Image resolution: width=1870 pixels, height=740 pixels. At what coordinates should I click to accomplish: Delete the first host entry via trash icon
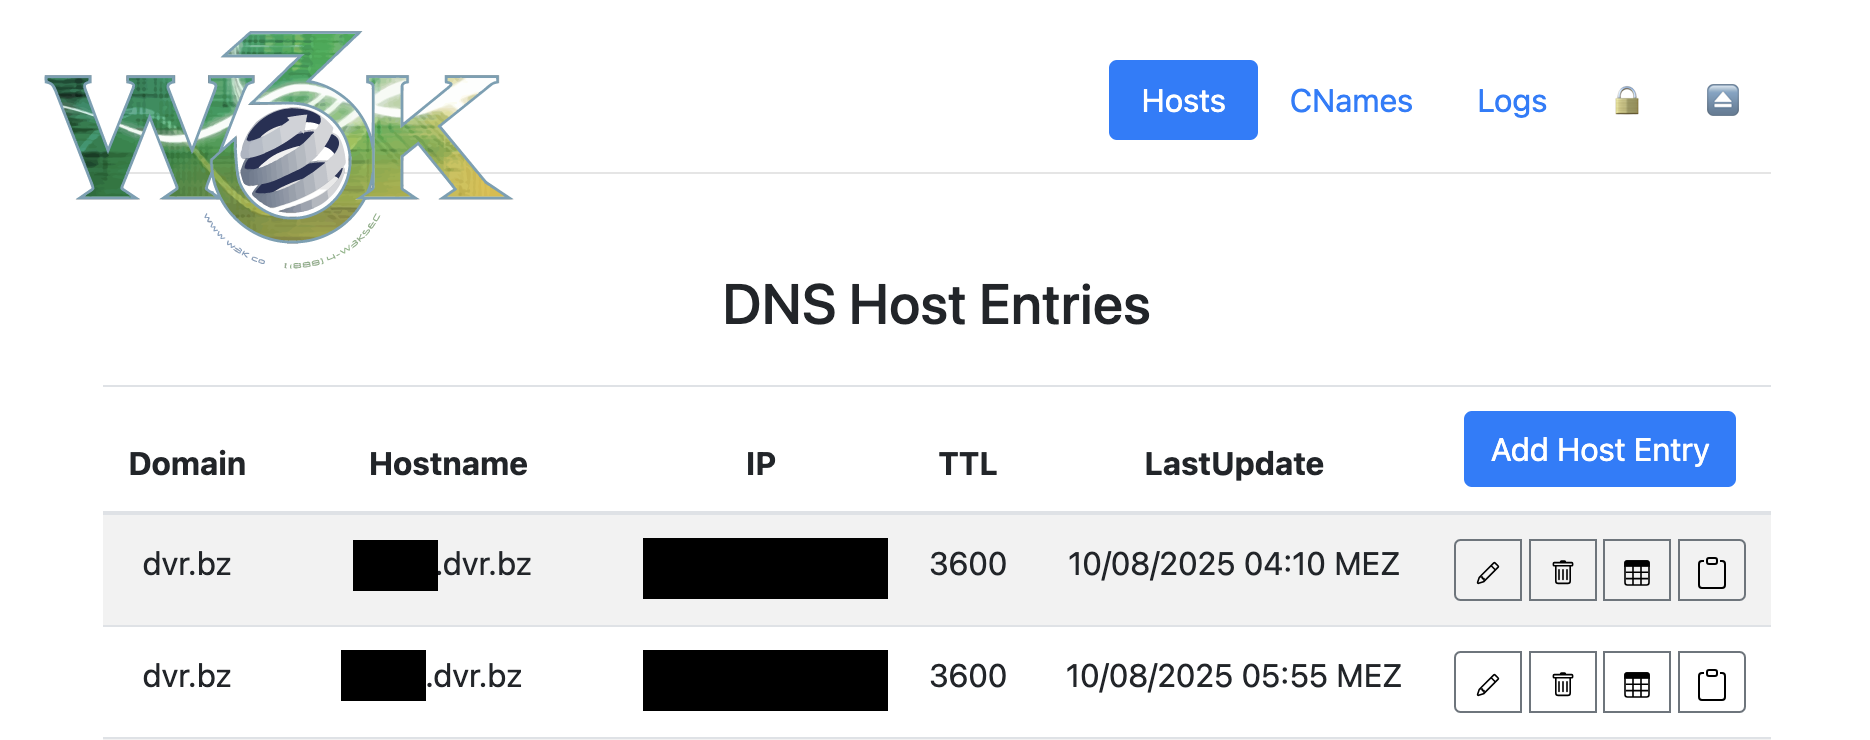1562,571
